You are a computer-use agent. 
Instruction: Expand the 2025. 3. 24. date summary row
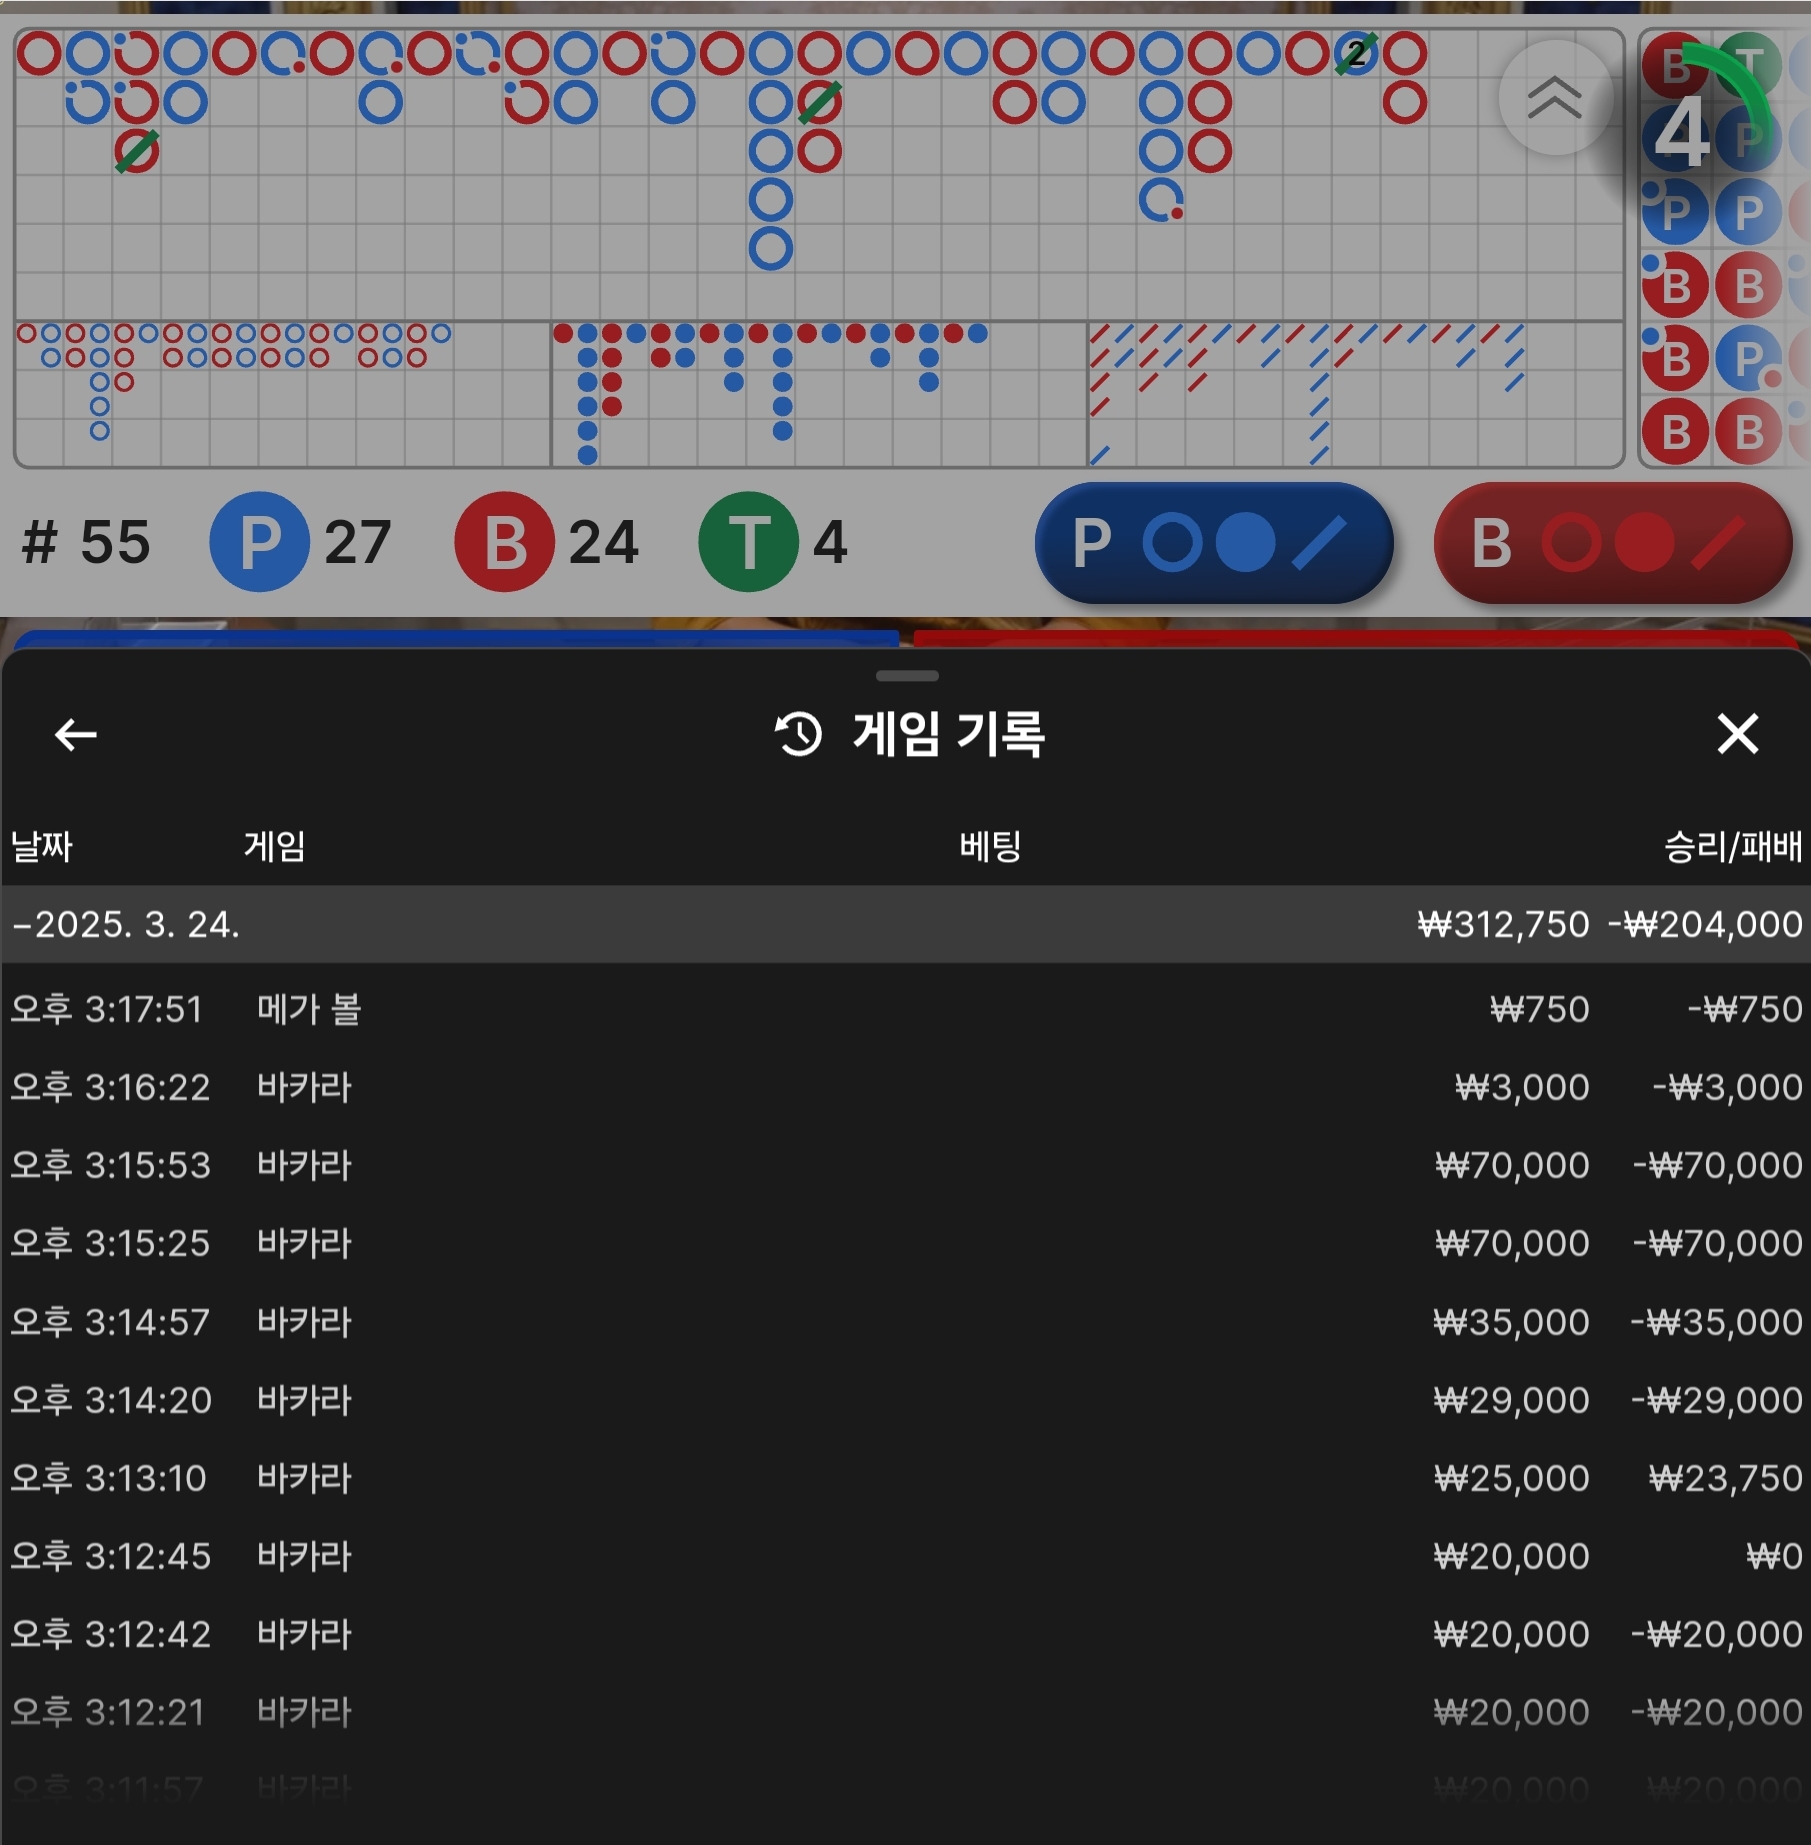pos(905,924)
